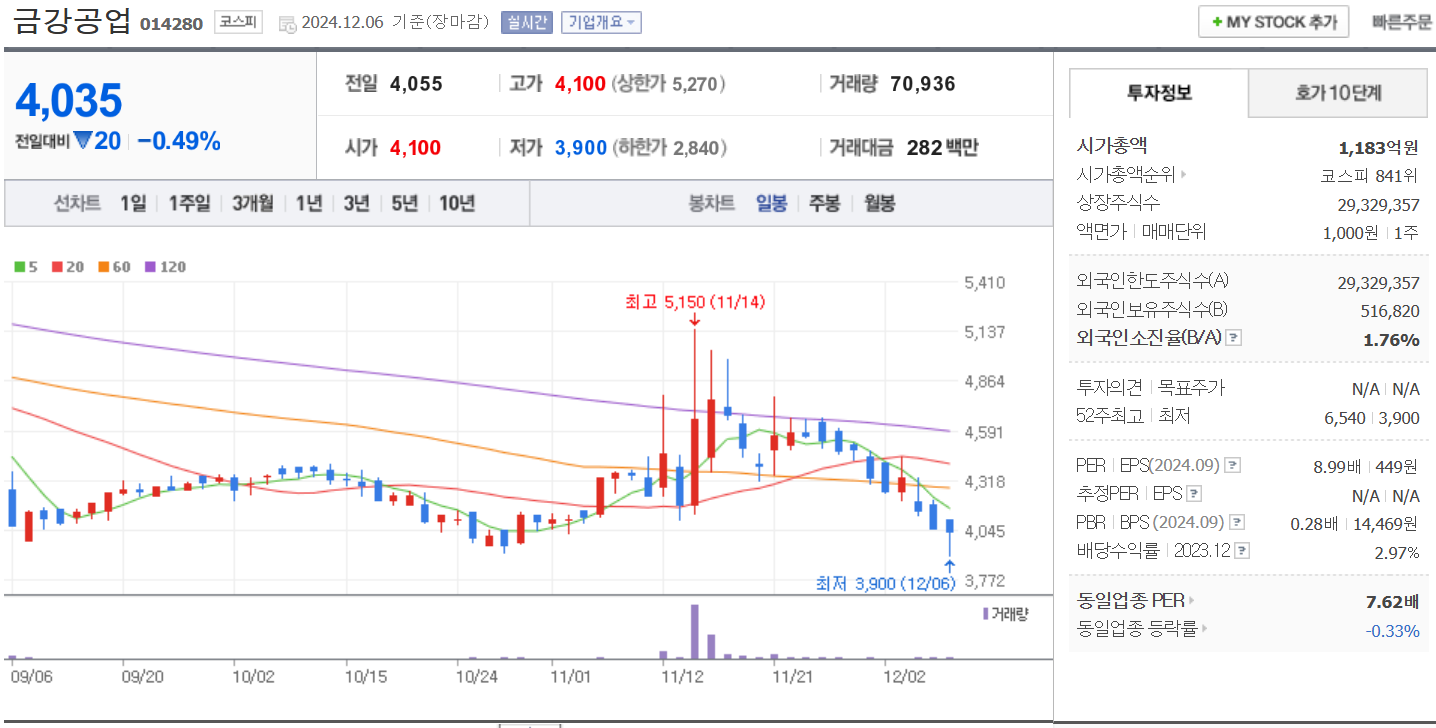Select the 일봉 daily candle chart
The width and height of the screenshot is (1436, 728).
point(771,203)
